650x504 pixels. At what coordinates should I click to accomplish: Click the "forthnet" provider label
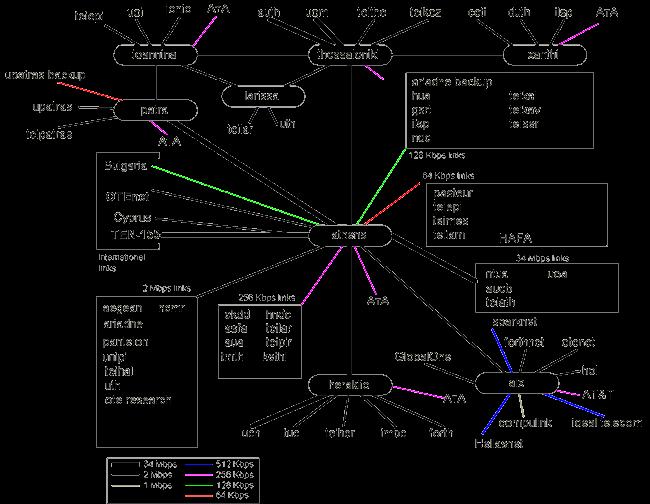(x=524, y=342)
